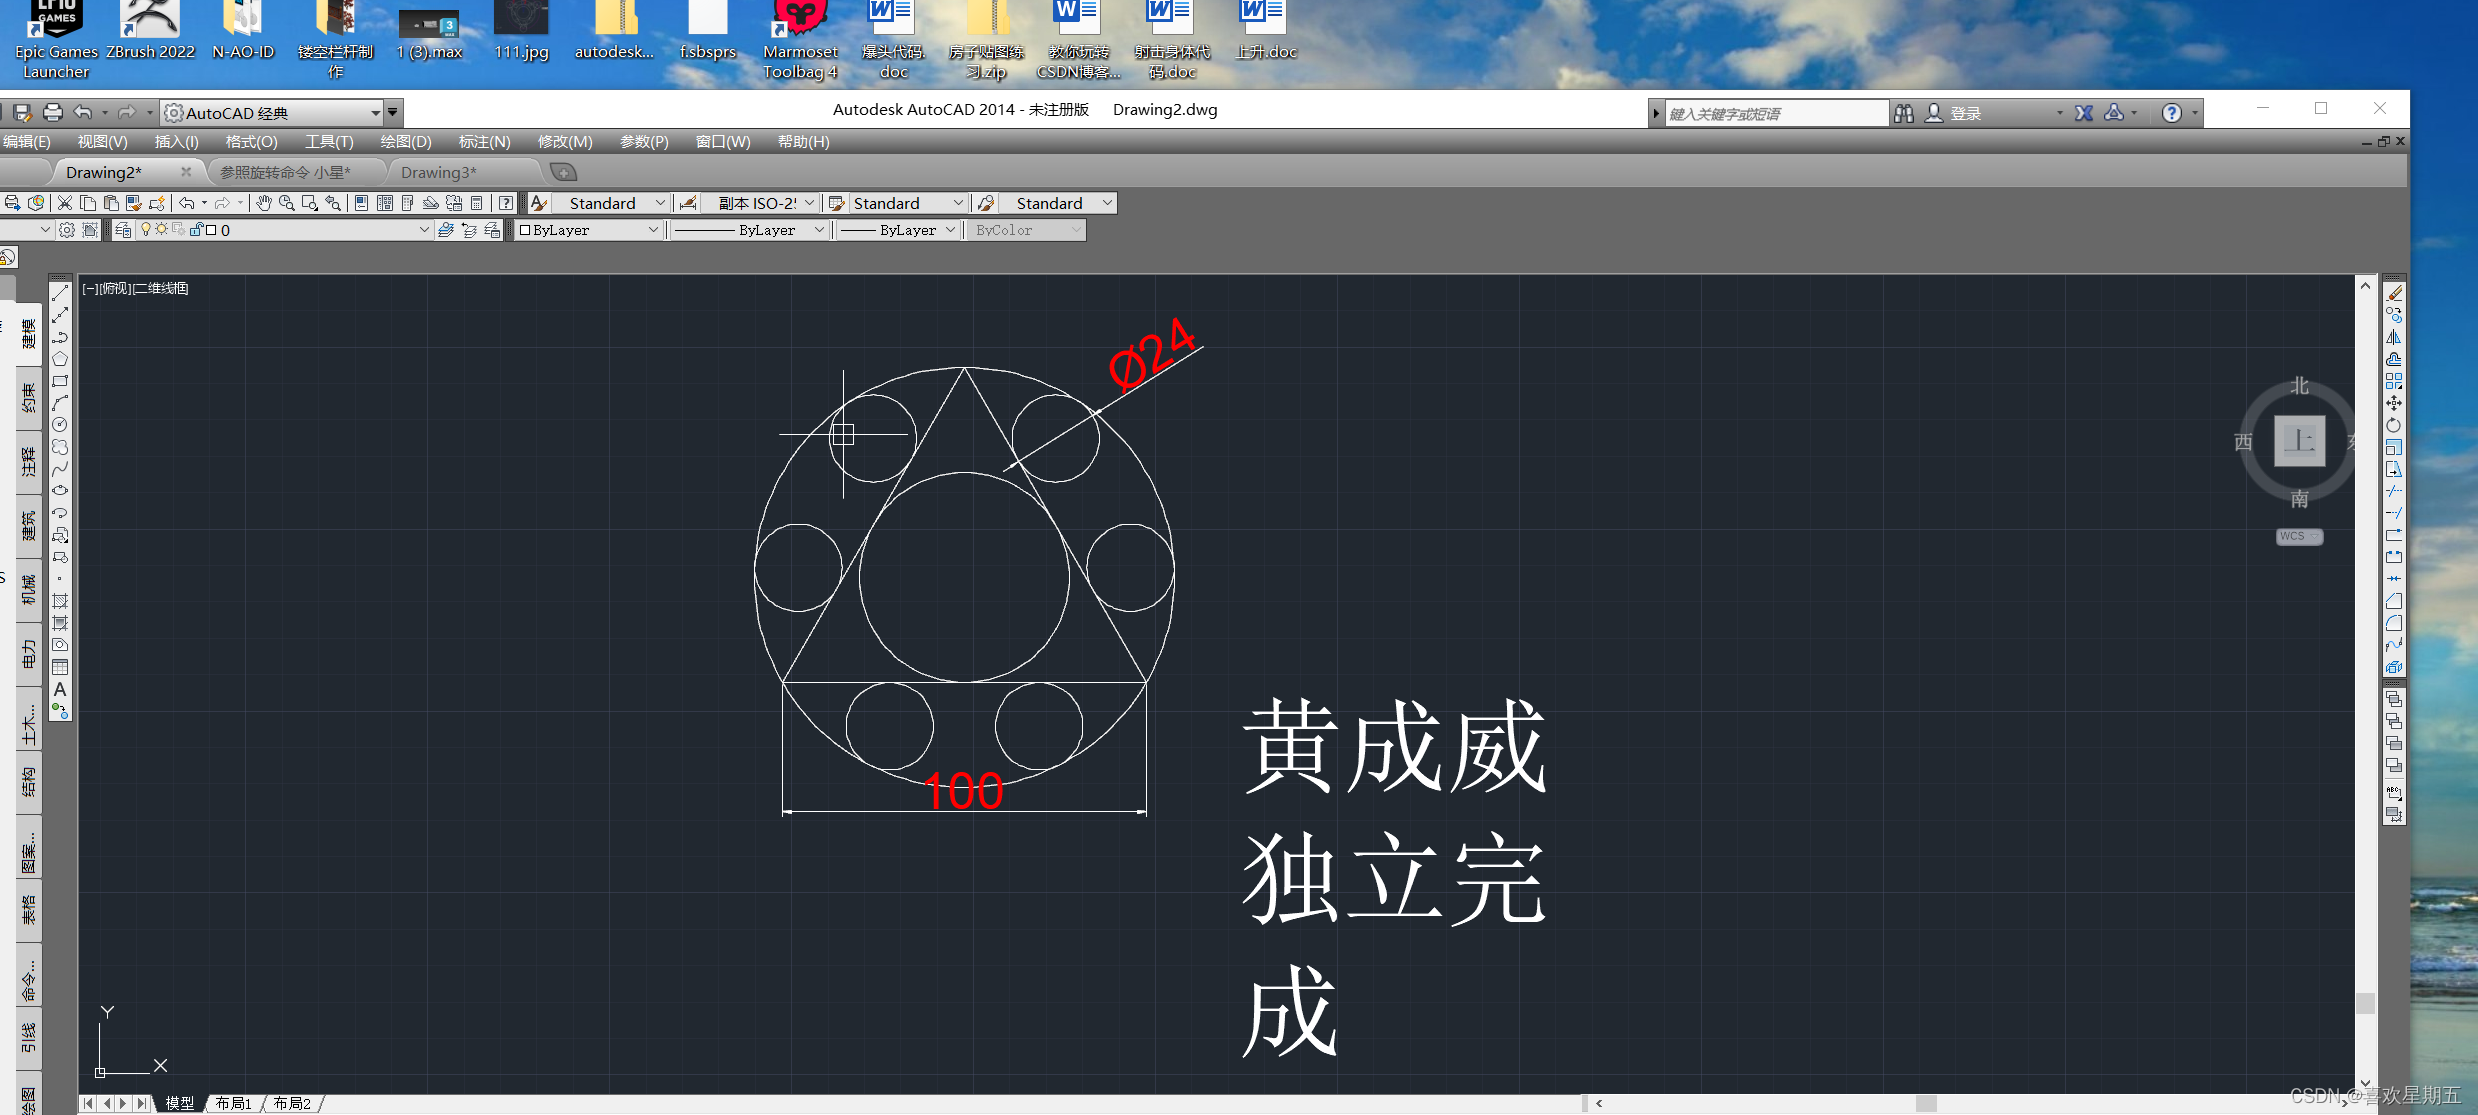Viewport: 2478px width, 1115px height.
Task: Click the search keyword input field
Action: [x=1775, y=113]
